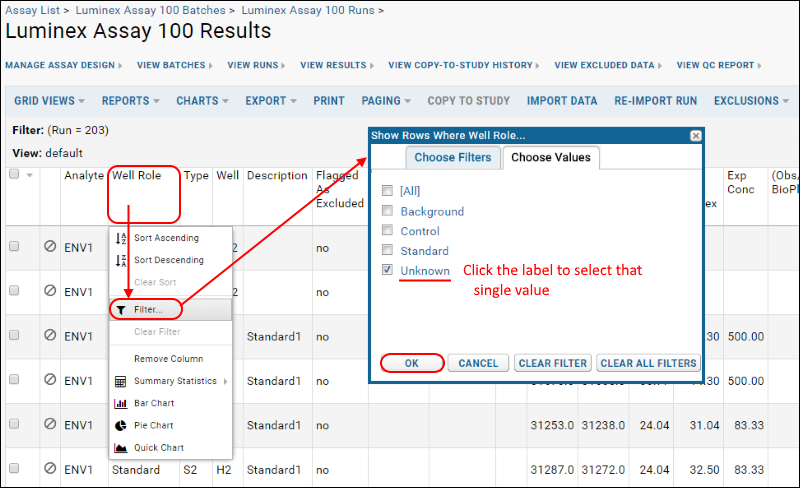Check the [All] values checkbox
Image resolution: width=800 pixels, height=488 pixels.
coord(387,190)
